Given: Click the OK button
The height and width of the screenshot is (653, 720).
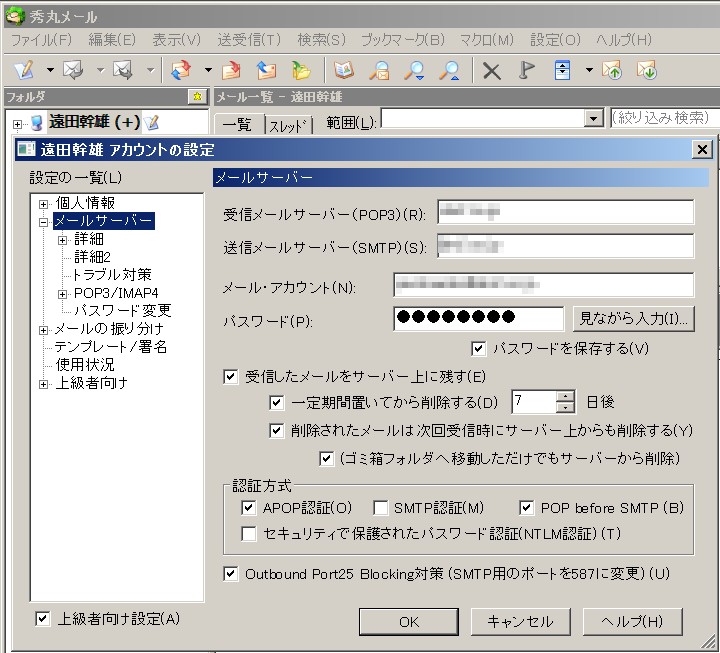Looking at the screenshot, I should [x=409, y=621].
